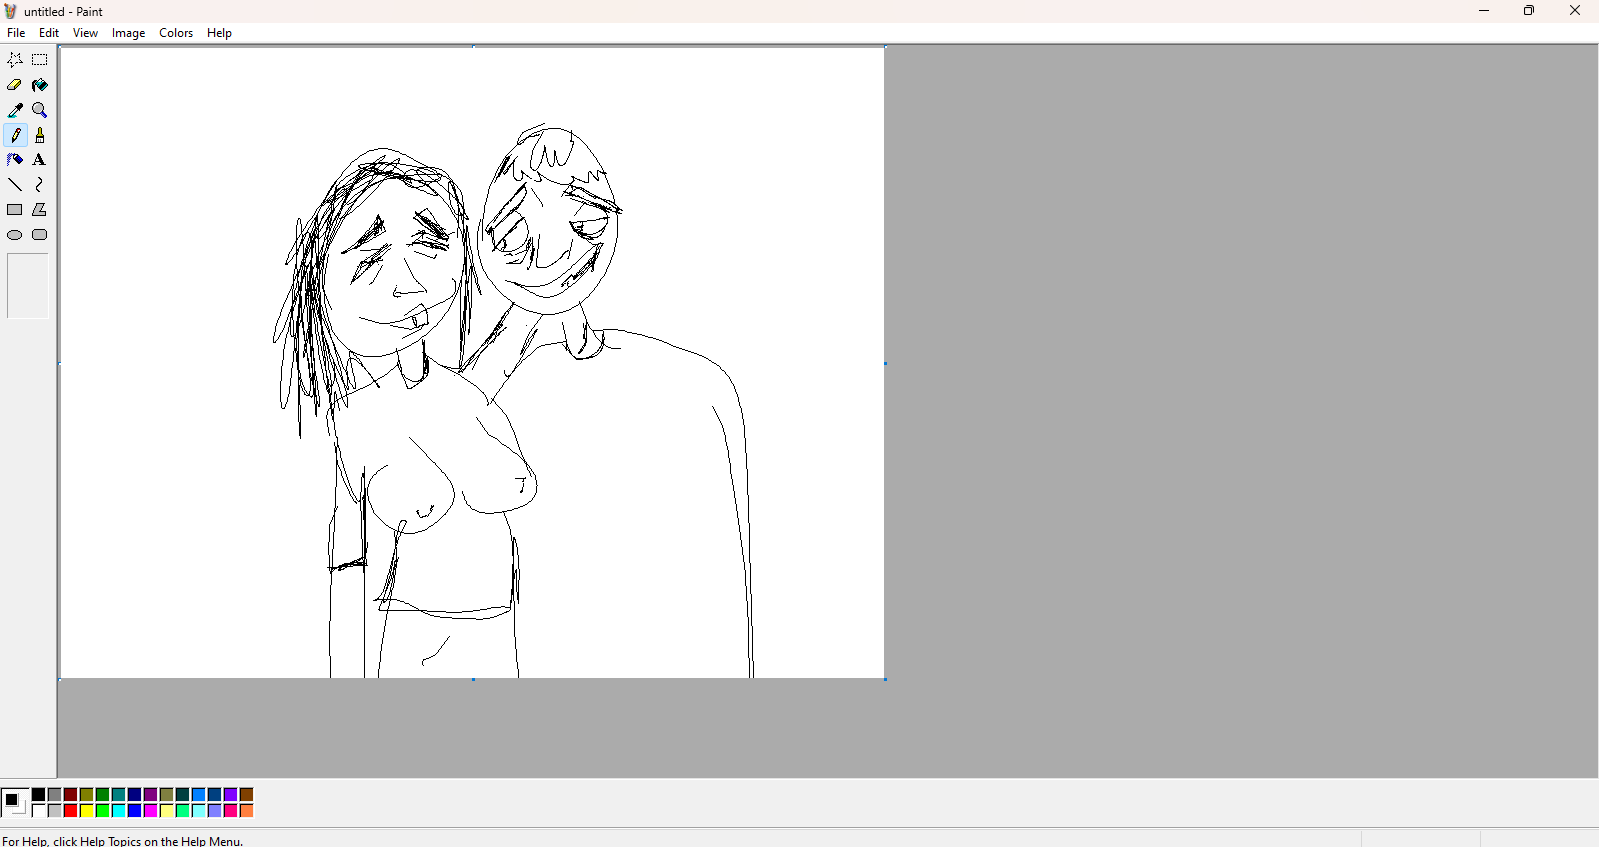Image resolution: width=1599 pixels, height=847 pixels.
Task: Select the bright red swatch
Action: pos(71,811)
